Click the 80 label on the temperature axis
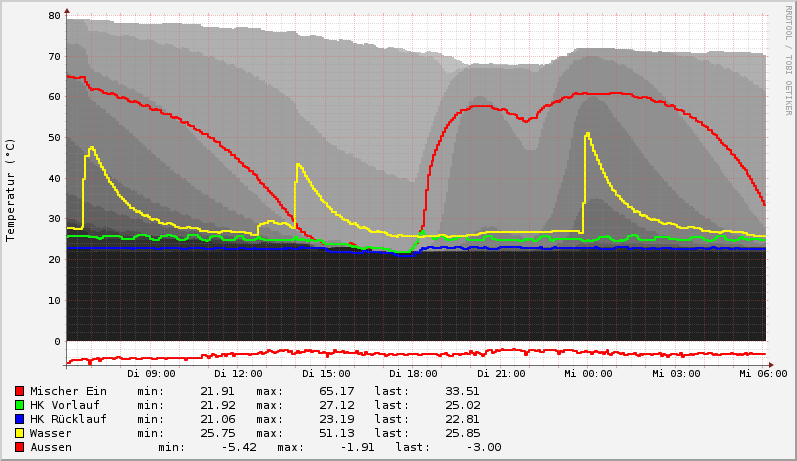 click(x=54, y=16)
